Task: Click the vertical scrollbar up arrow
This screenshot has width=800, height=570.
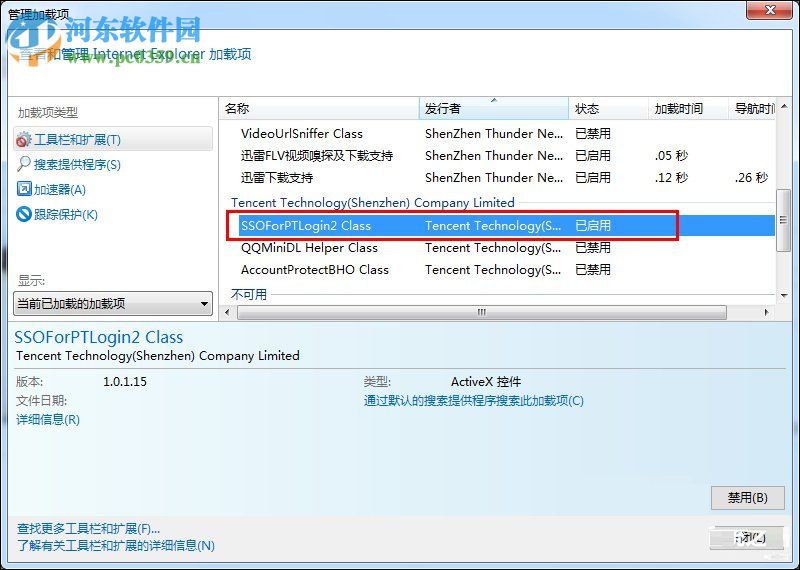Action: pos(784,106)
